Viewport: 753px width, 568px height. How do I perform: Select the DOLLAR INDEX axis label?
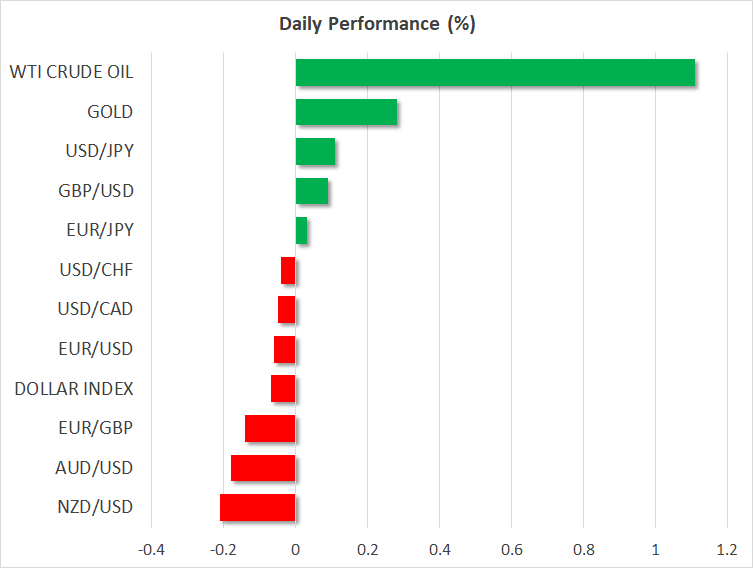pos(74,388)
